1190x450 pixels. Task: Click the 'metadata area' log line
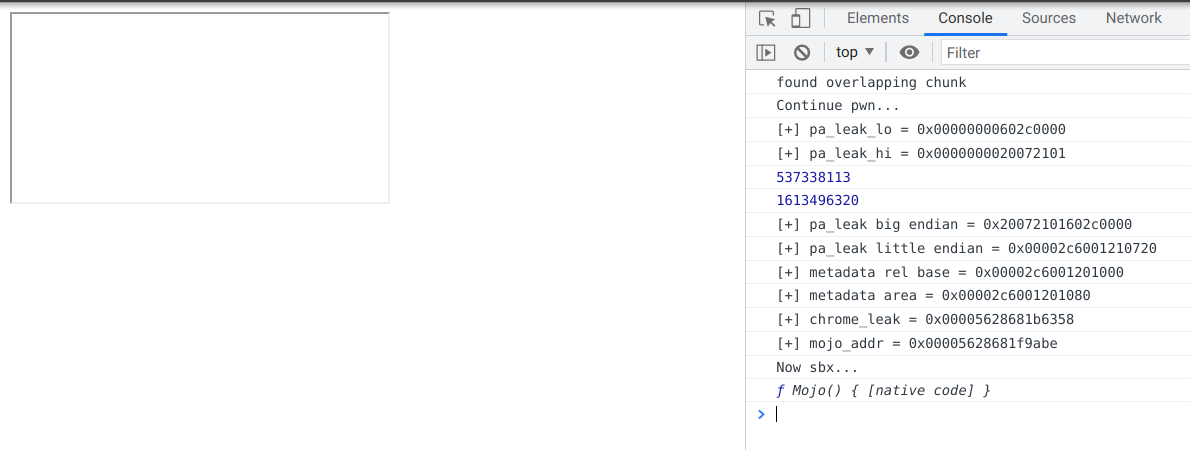pyautogui.click(x=933, y=295)
